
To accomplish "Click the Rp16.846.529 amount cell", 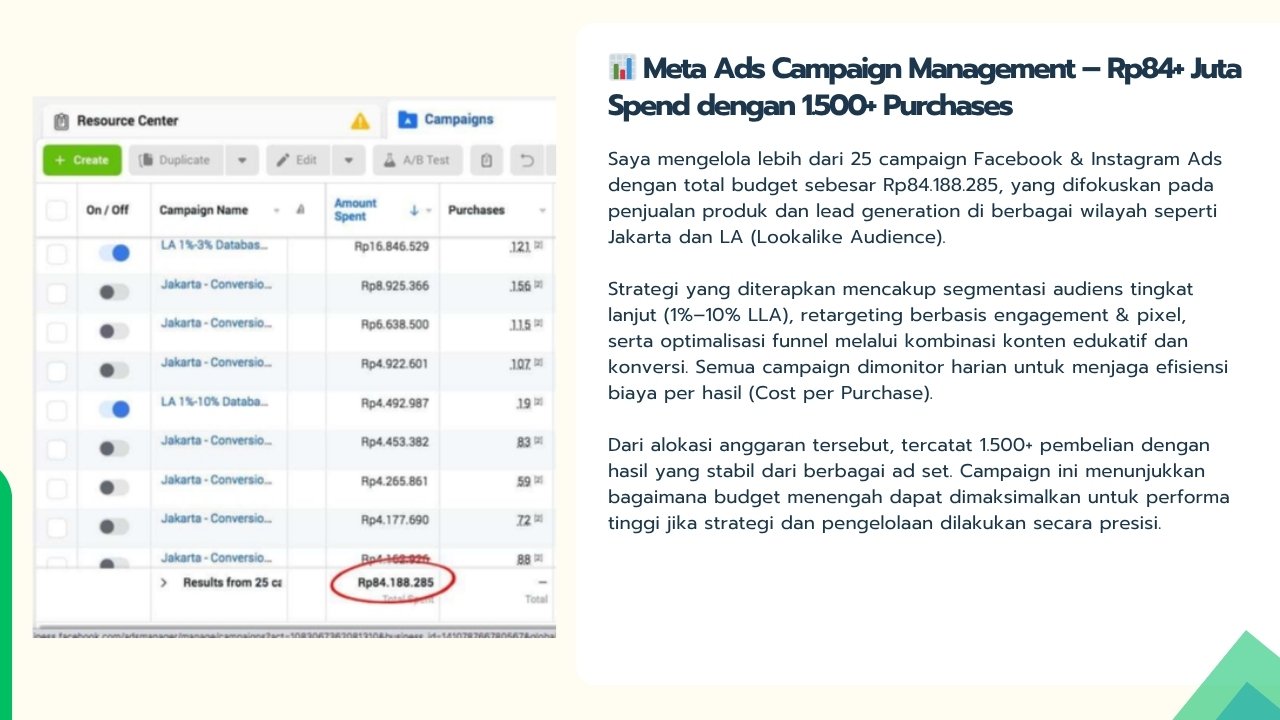I will [x=391, y=246].
